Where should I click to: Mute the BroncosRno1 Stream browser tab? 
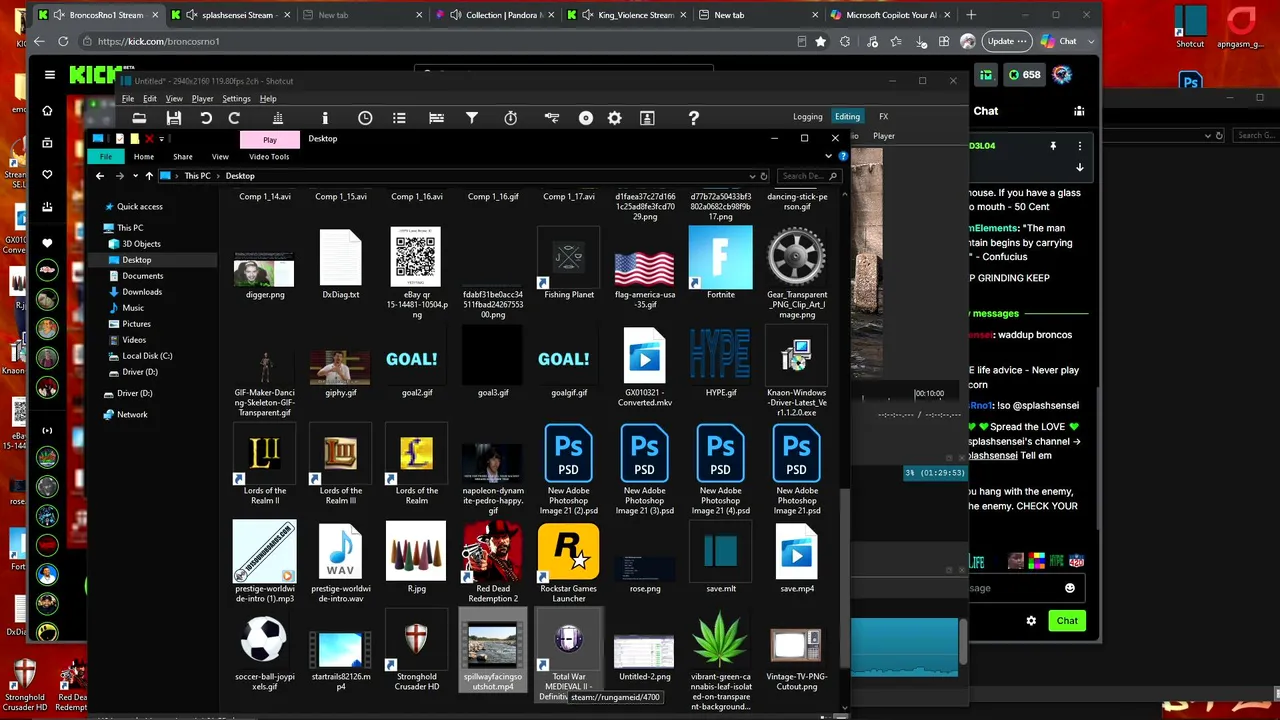coord(60,15)
